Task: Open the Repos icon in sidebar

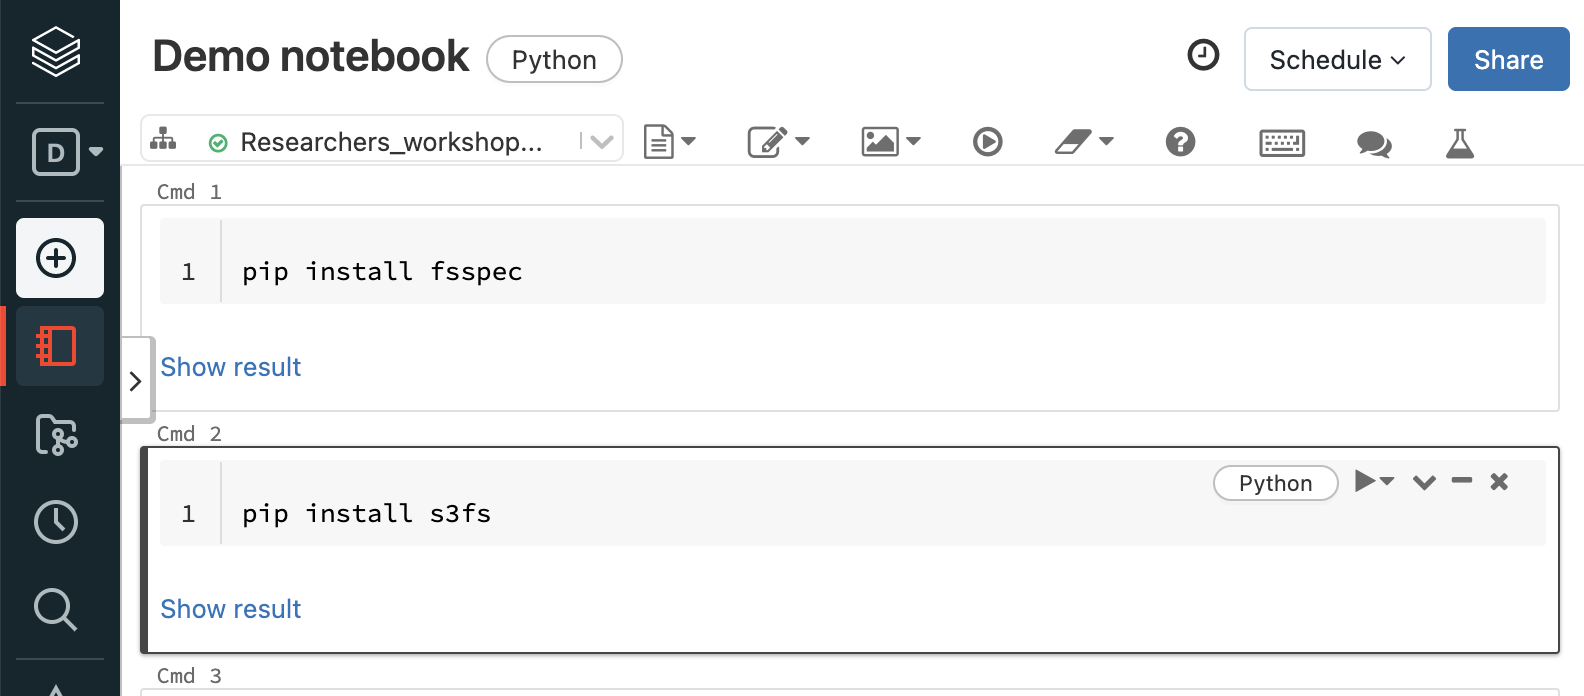Action: [56, 435]
